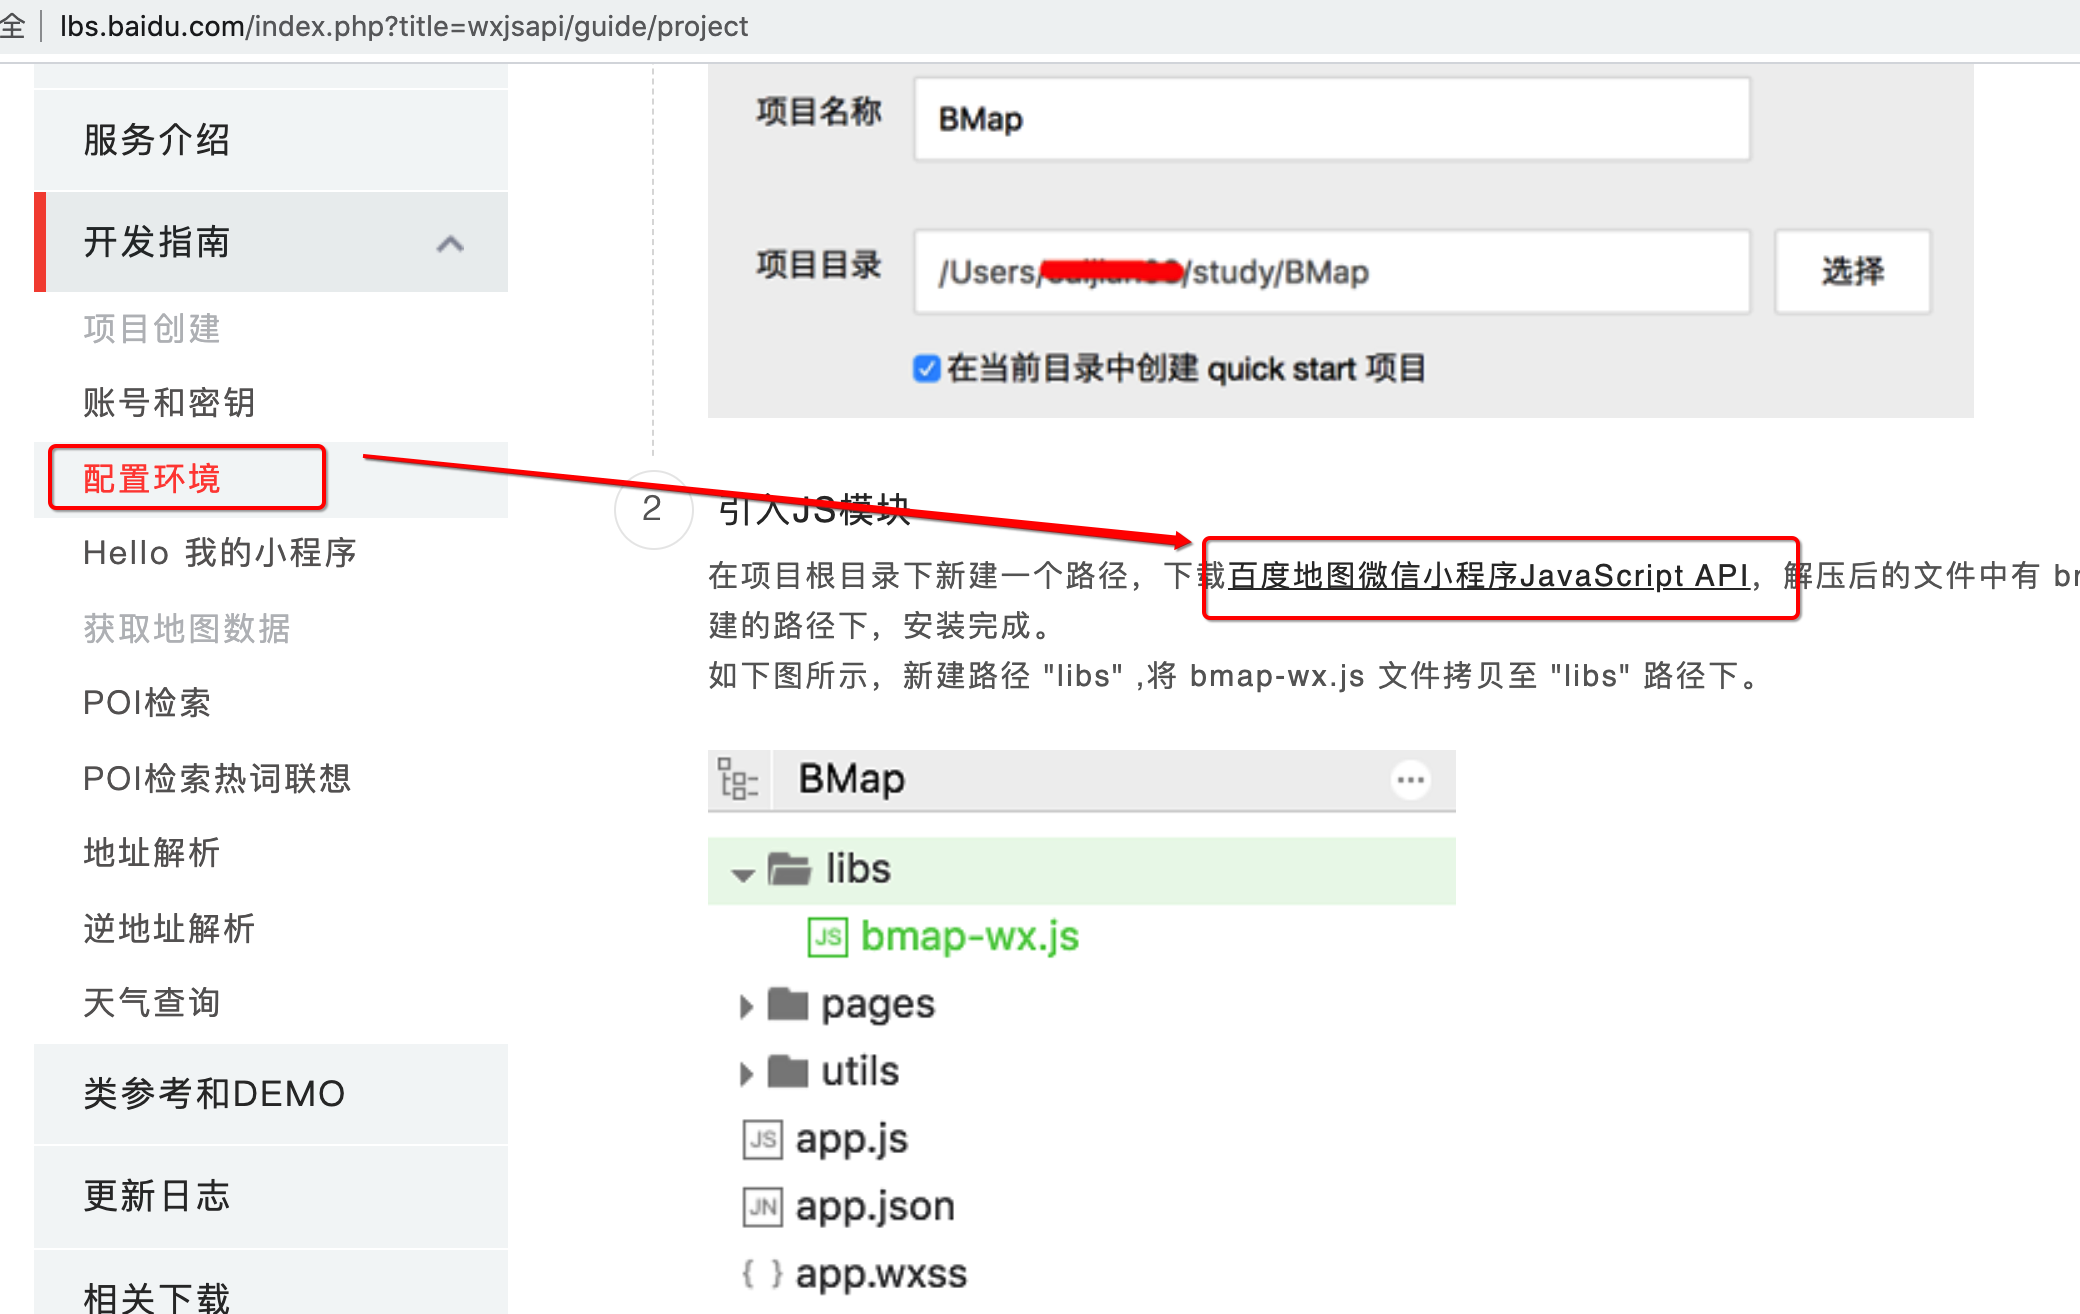This screenshot has height=1314, width=2080.
Task: Collapse the libs folder arrow
Action: (742, 875)
